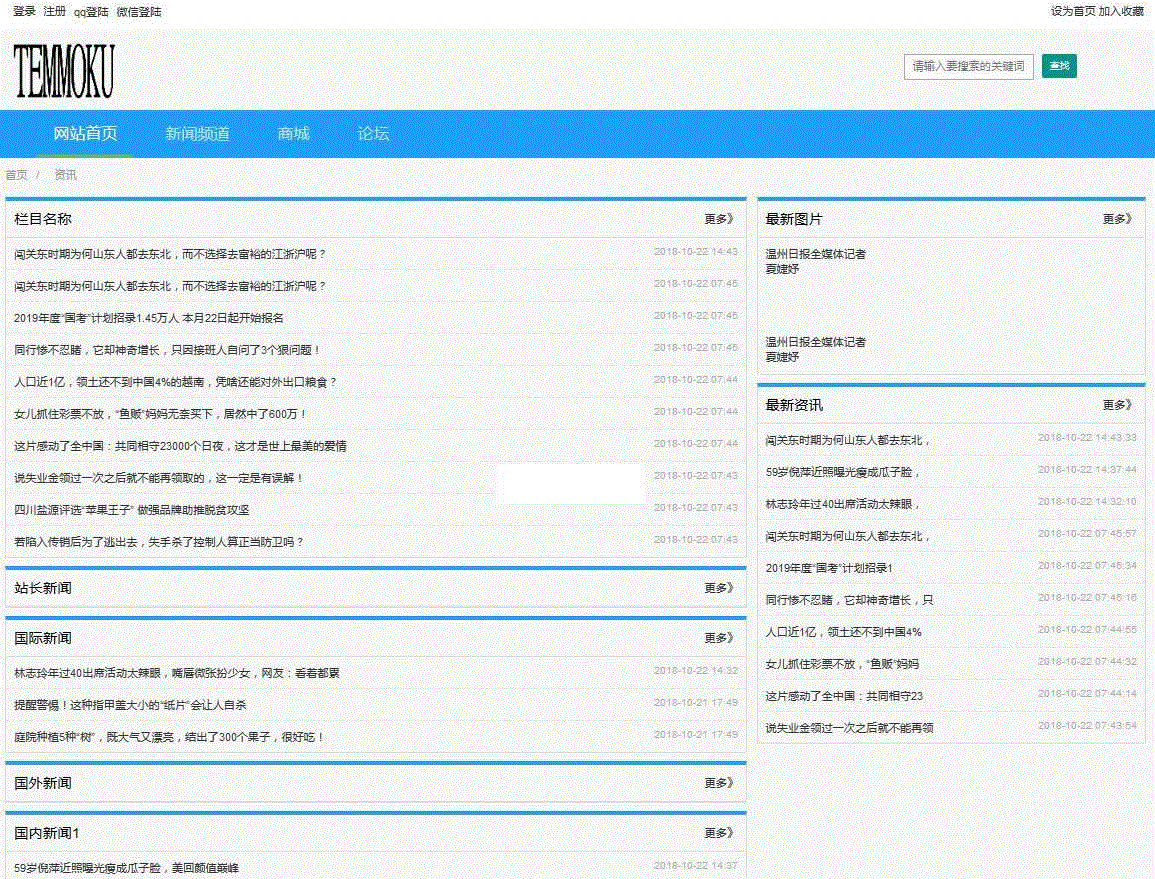Show 更多 in 最新资讯 panel
1155x879 pixels.
(1117, 405)
